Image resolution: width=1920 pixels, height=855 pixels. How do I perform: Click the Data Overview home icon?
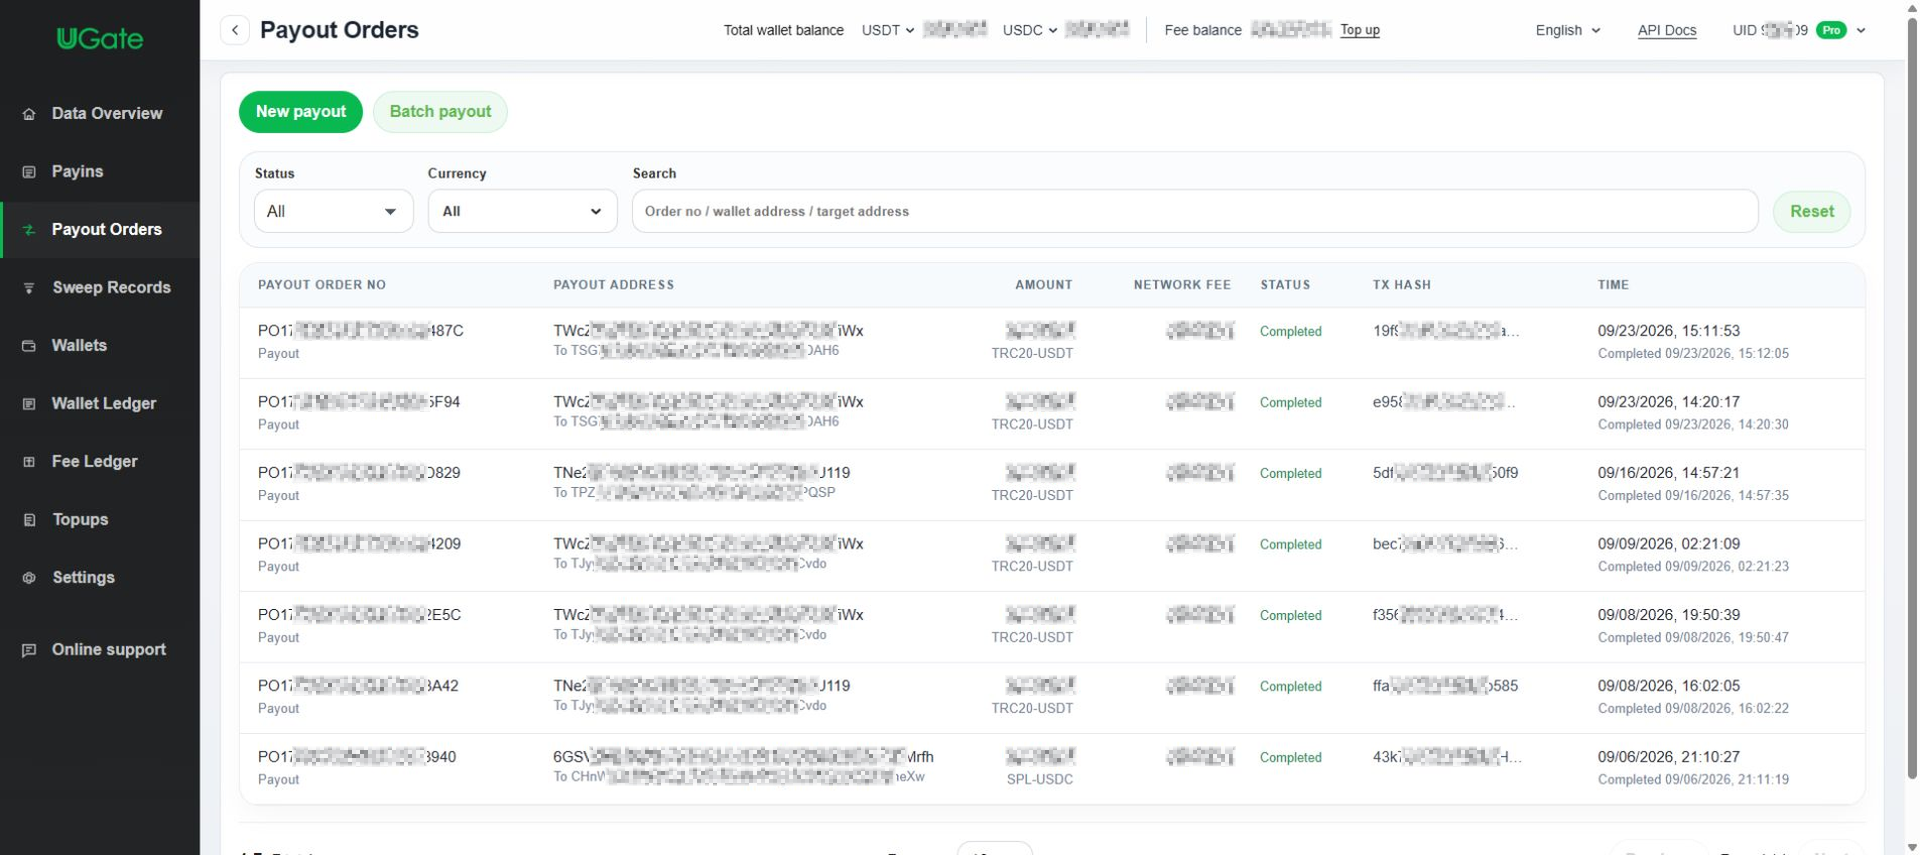click(29, 114)
